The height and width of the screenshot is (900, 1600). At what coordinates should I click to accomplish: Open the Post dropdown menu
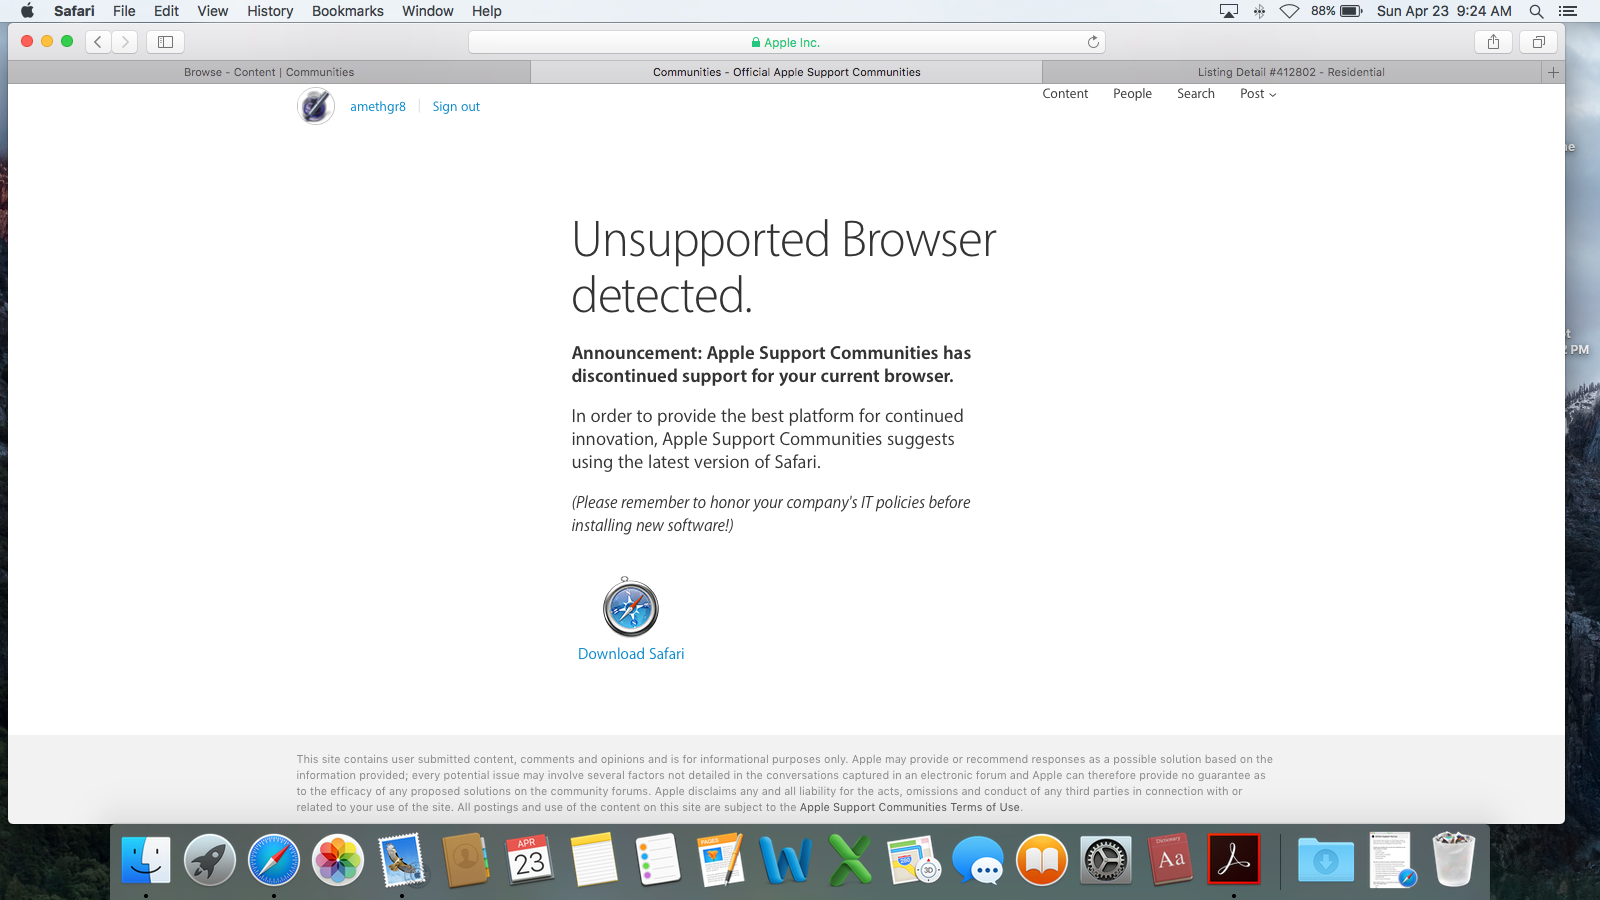click(x=1257, y=93)
